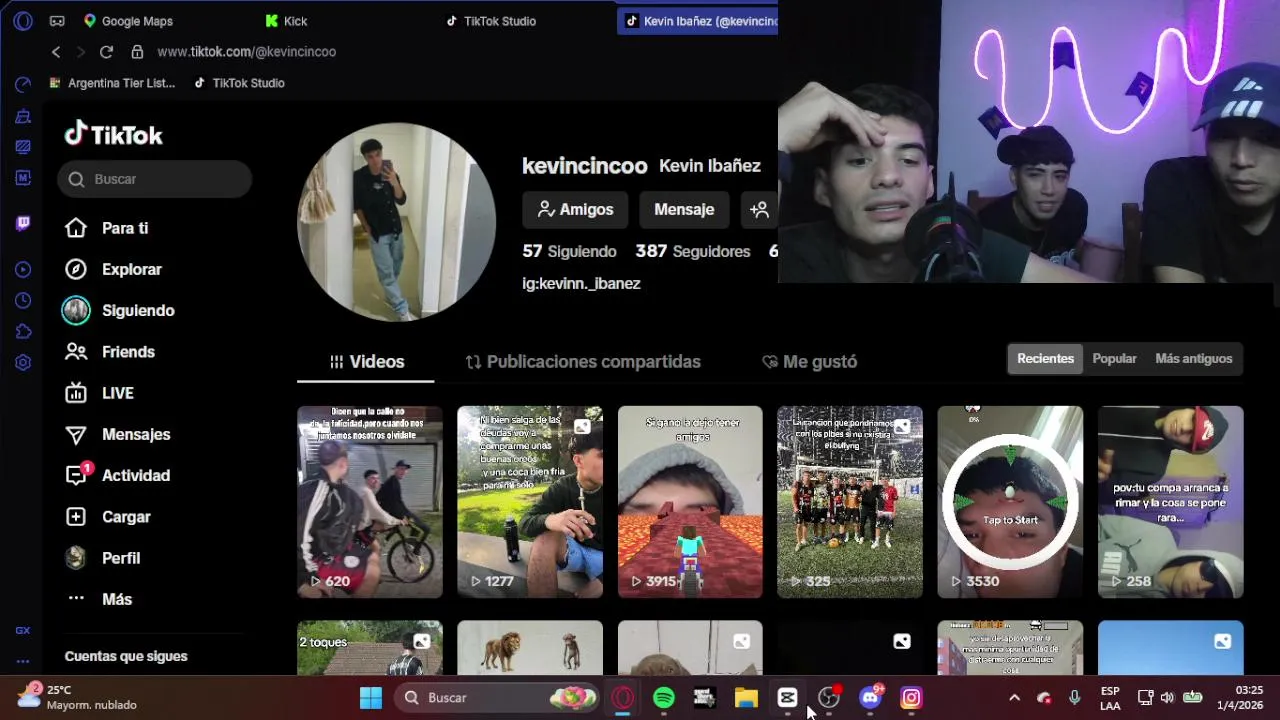Open File Explorer from the taskbar
The image size is (1280, 720).
746,698
